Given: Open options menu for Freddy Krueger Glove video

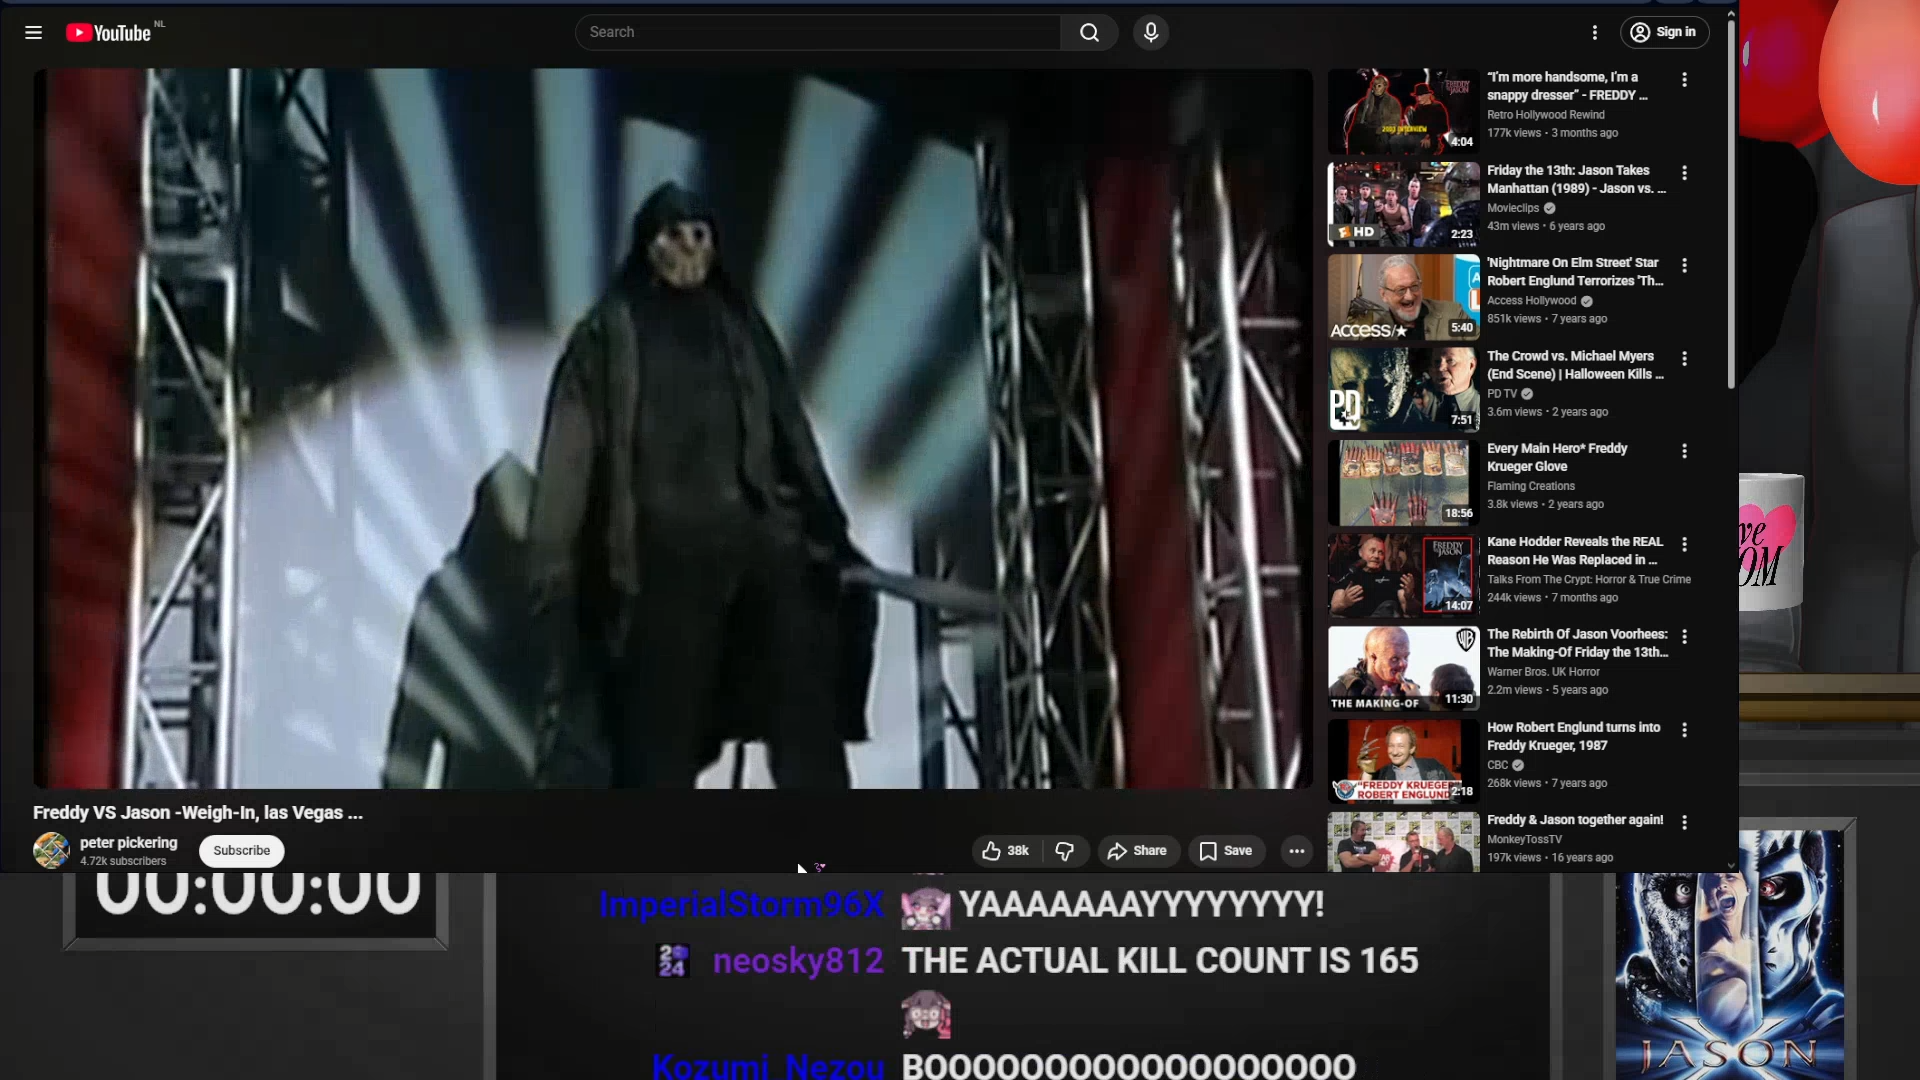Looking at the screenshot, I should tap(1684, 451).
